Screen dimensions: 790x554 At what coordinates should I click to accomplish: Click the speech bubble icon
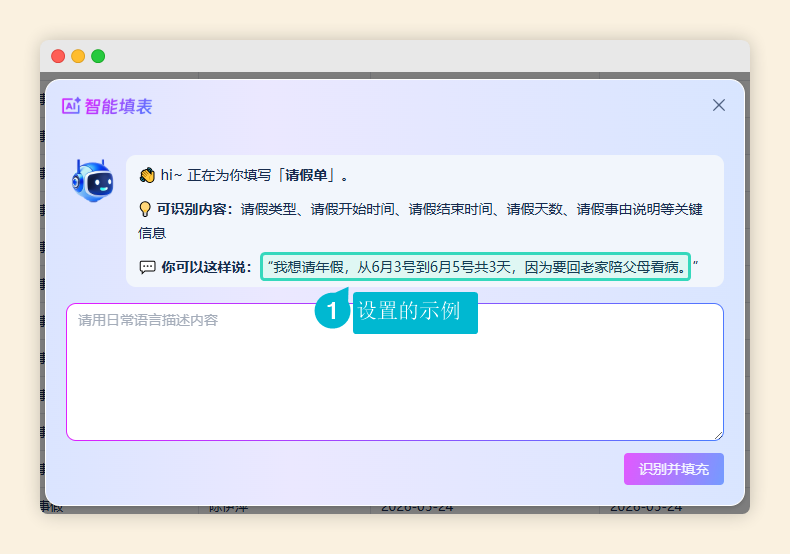(147, 267)
